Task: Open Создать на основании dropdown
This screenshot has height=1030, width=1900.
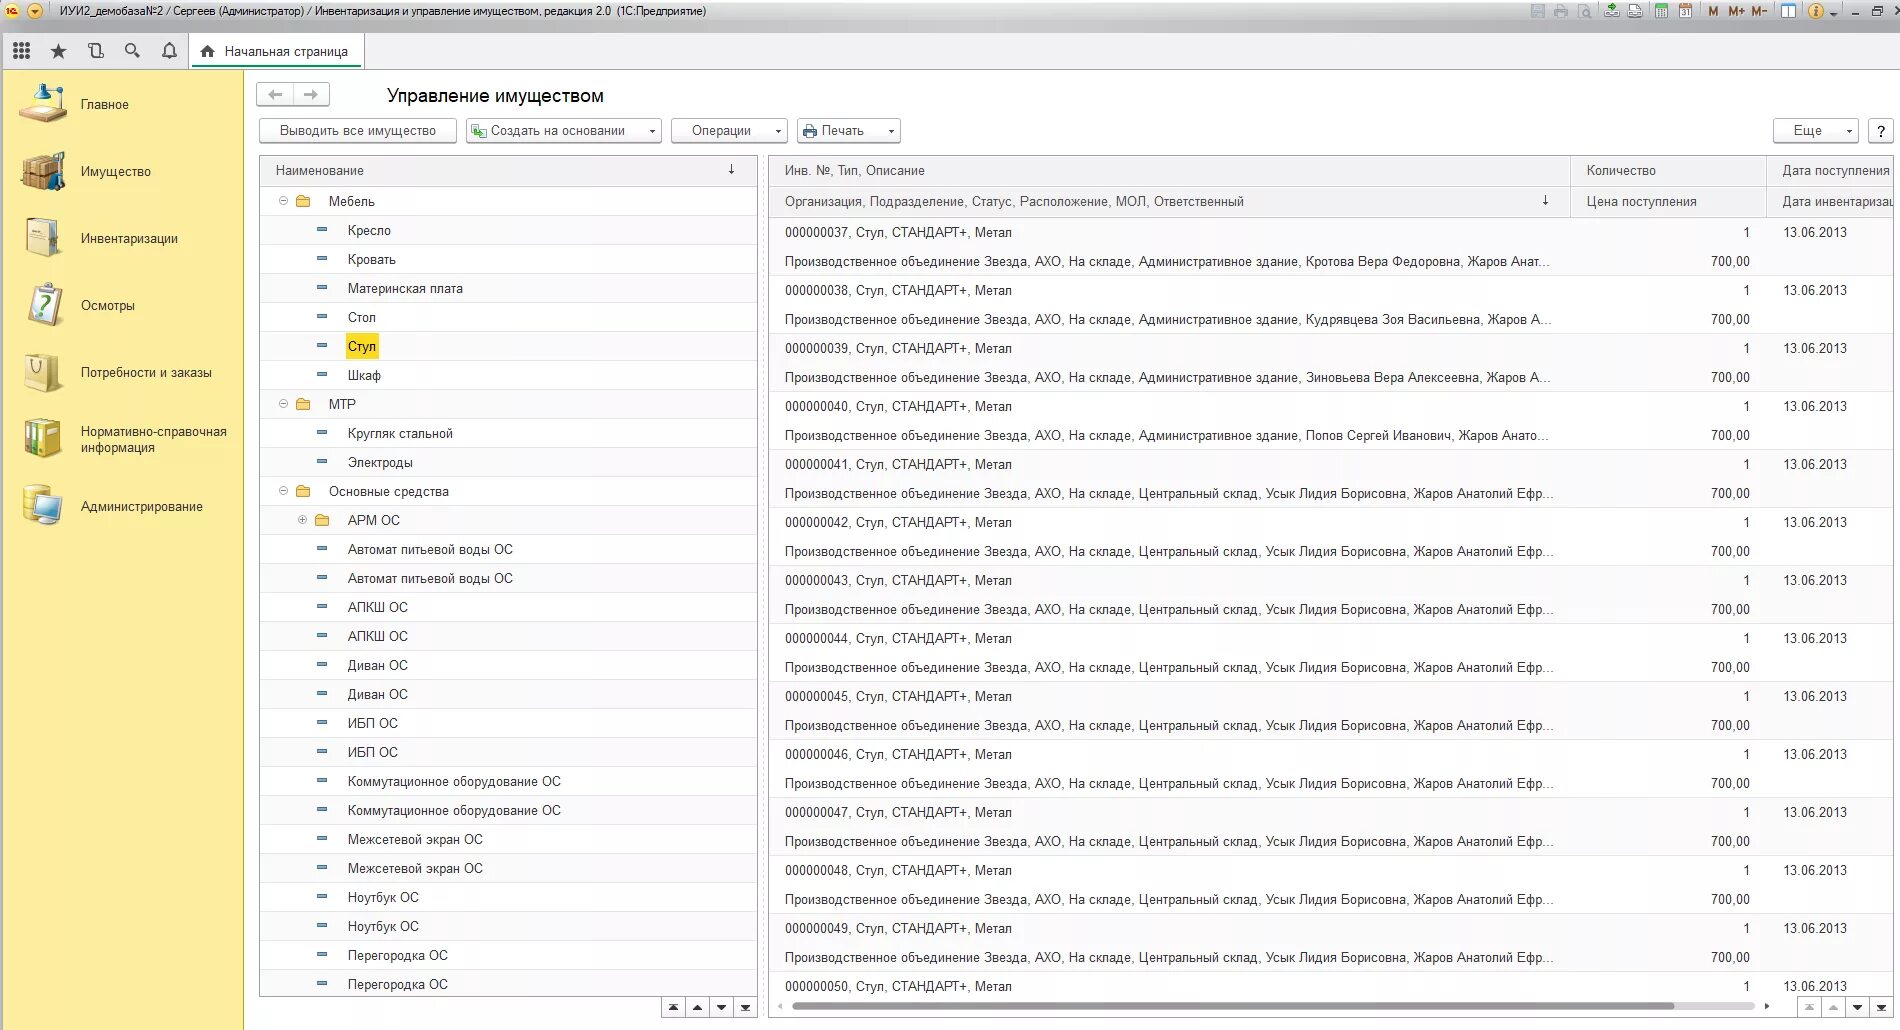Action: [x=564, y=131]
